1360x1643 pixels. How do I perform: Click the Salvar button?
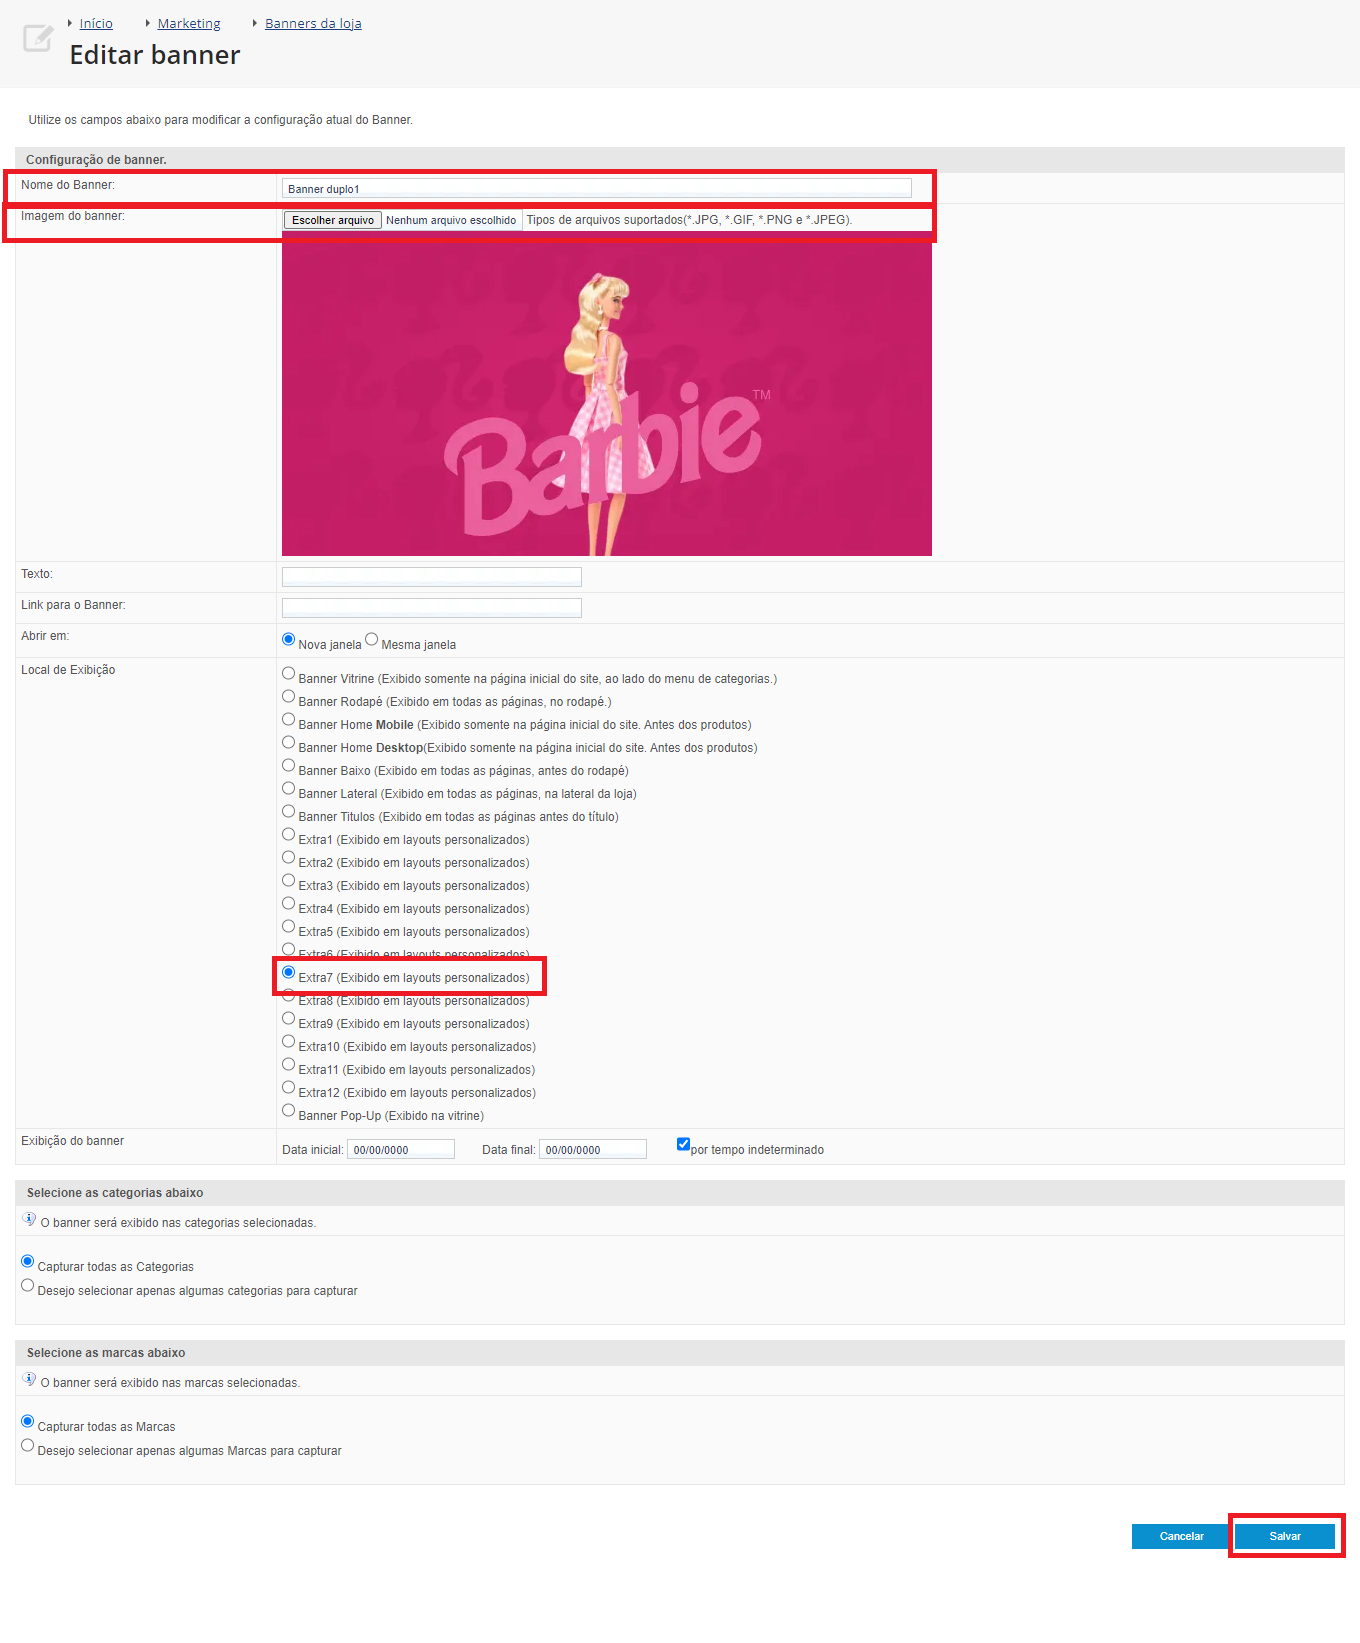(1285, 1536)
